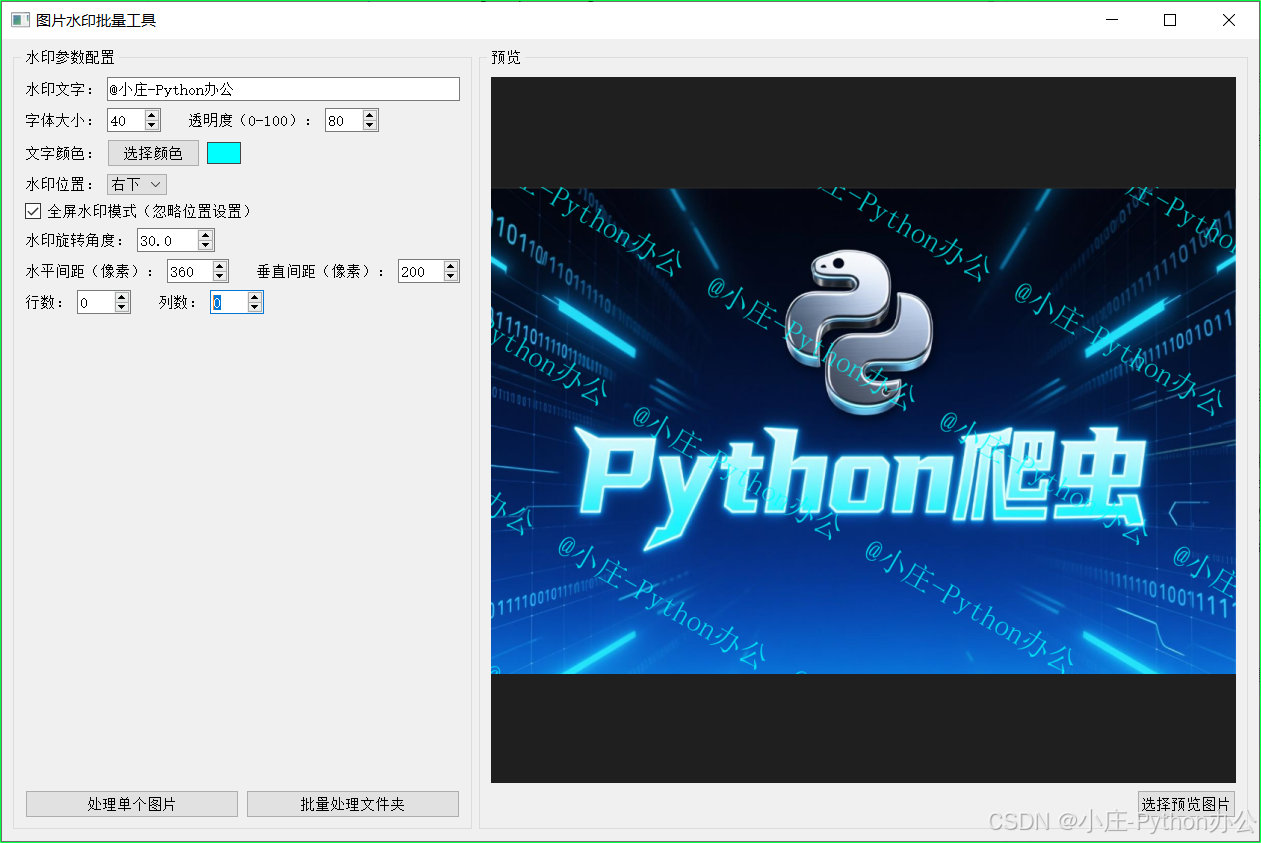Click the 水印文字： label
This screenshot has height=843, width=1261.
(x=60, y=90)
